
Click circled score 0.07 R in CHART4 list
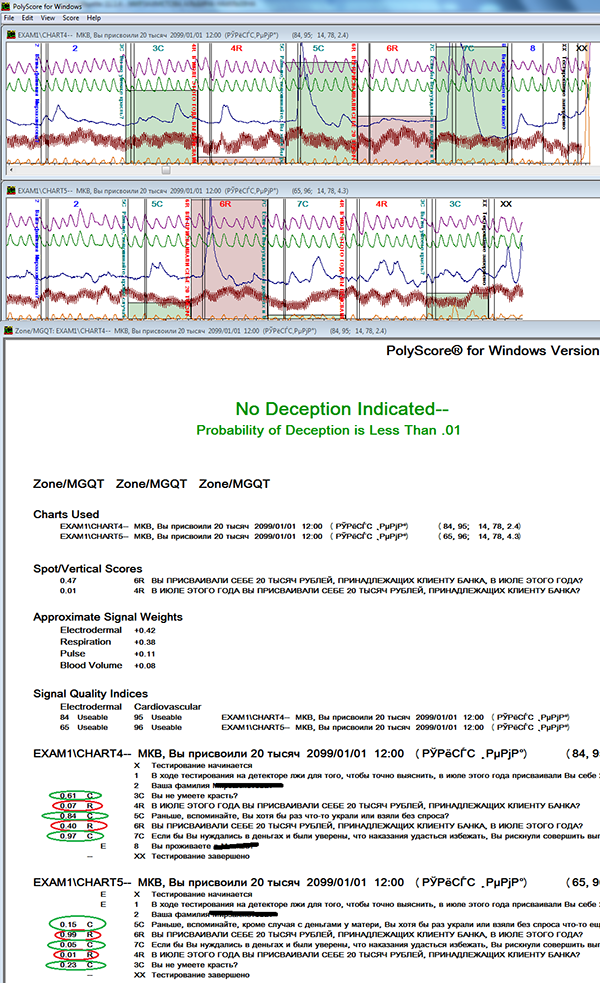click(x=76, y=806)
